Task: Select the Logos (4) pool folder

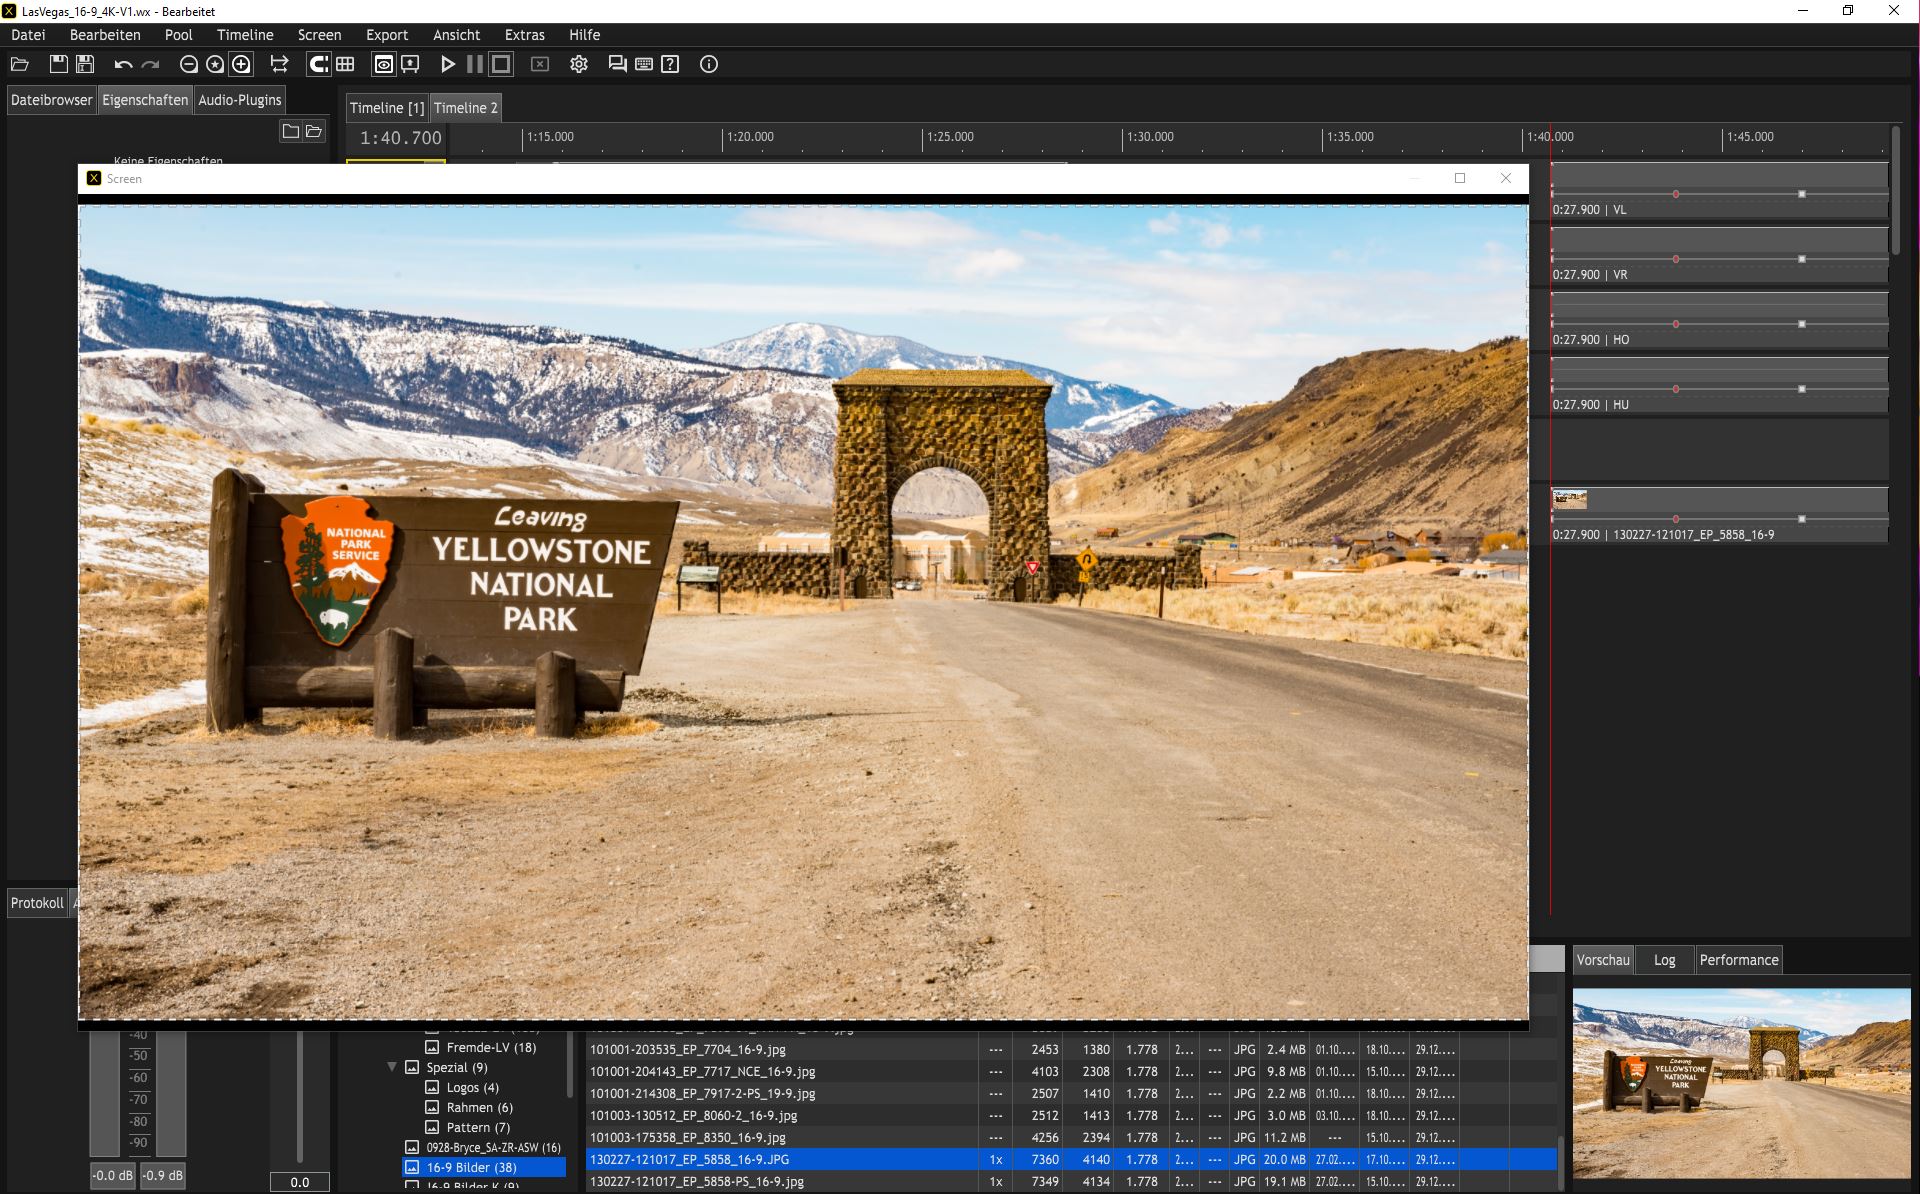Action: (x=472, y=1087)
